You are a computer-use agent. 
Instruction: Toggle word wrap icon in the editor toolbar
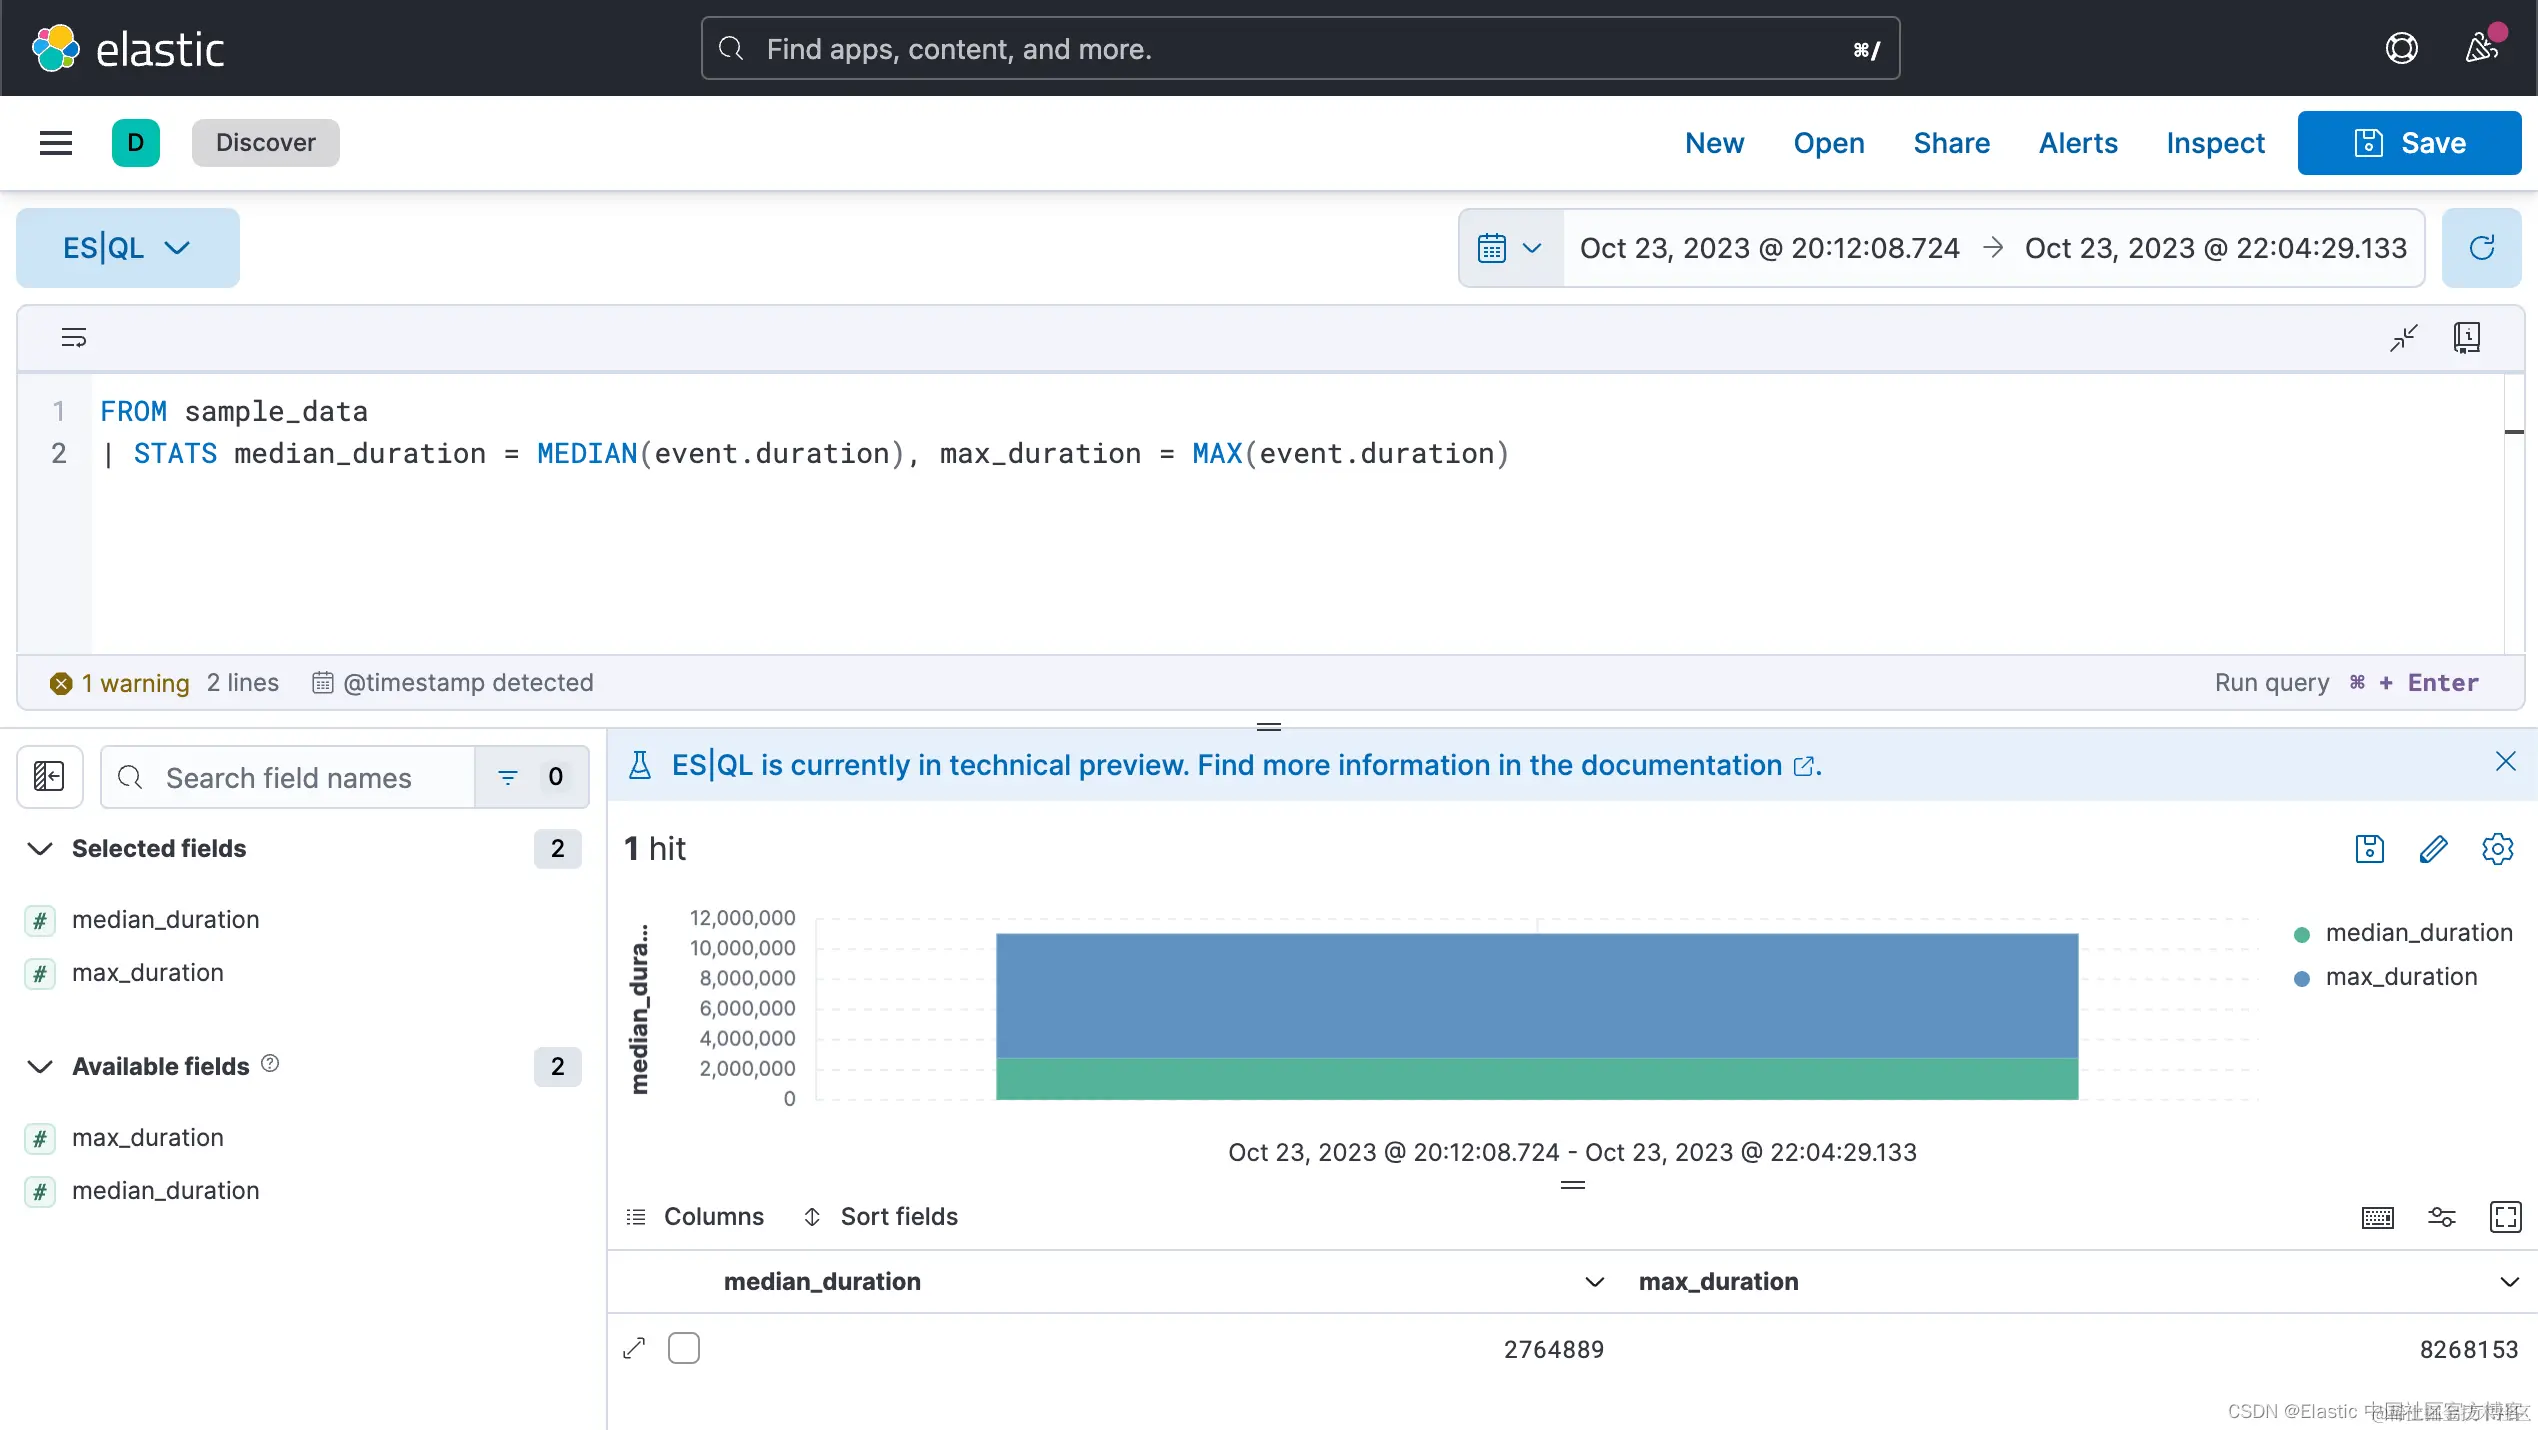74,337
